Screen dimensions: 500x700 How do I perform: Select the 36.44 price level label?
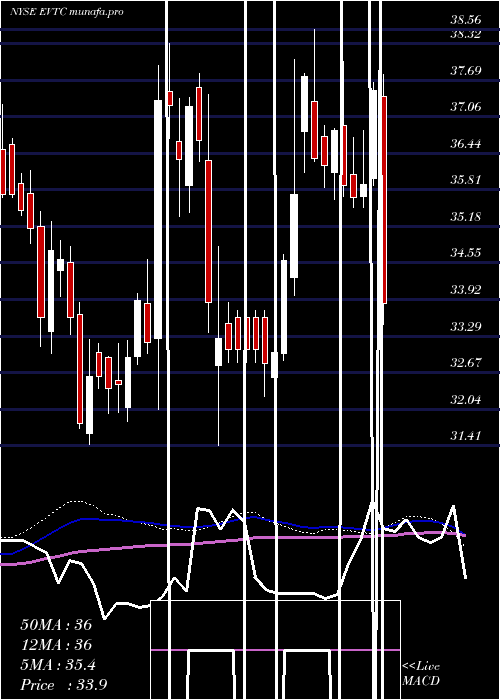[466, 144]
